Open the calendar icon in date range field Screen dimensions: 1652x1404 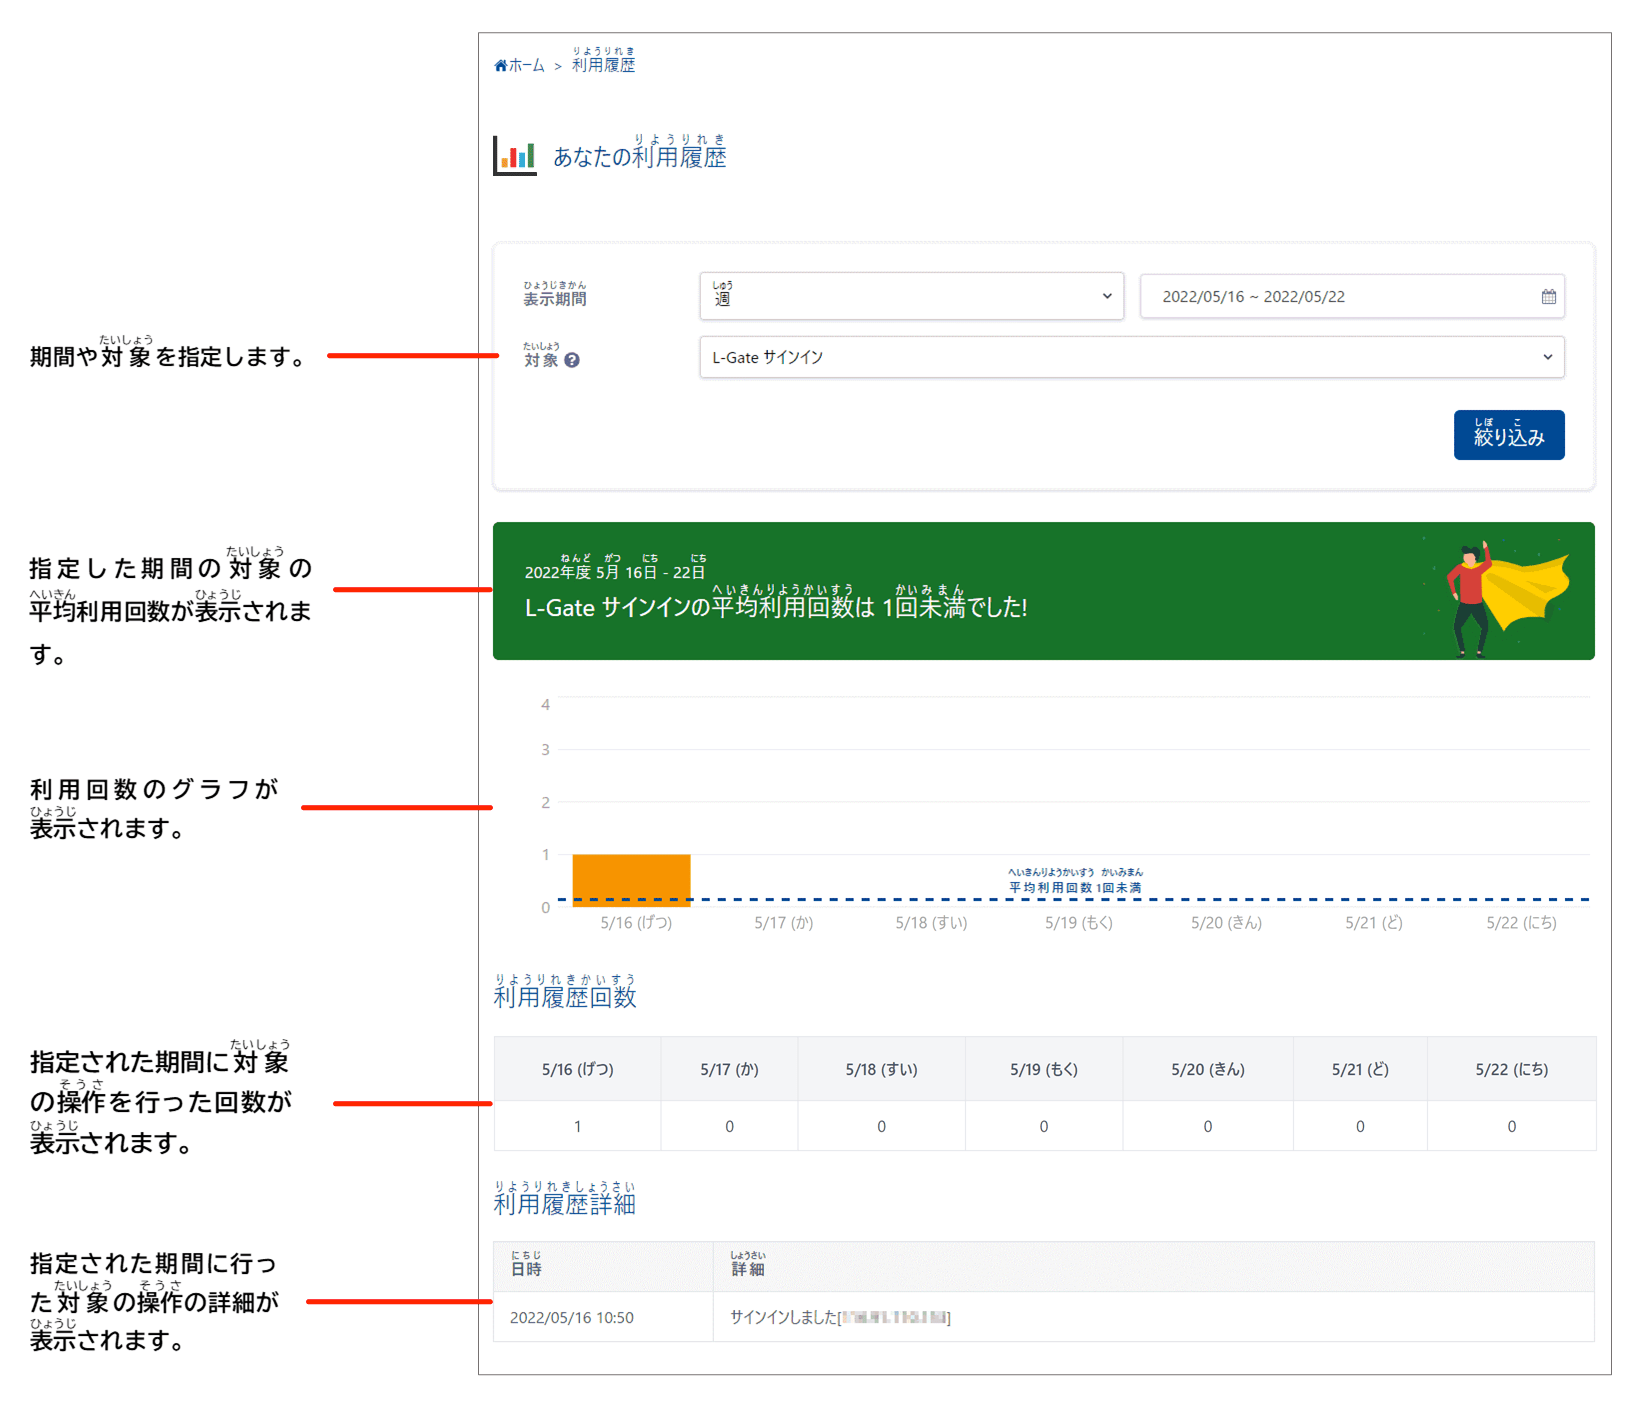click(x=1548, y=297)
